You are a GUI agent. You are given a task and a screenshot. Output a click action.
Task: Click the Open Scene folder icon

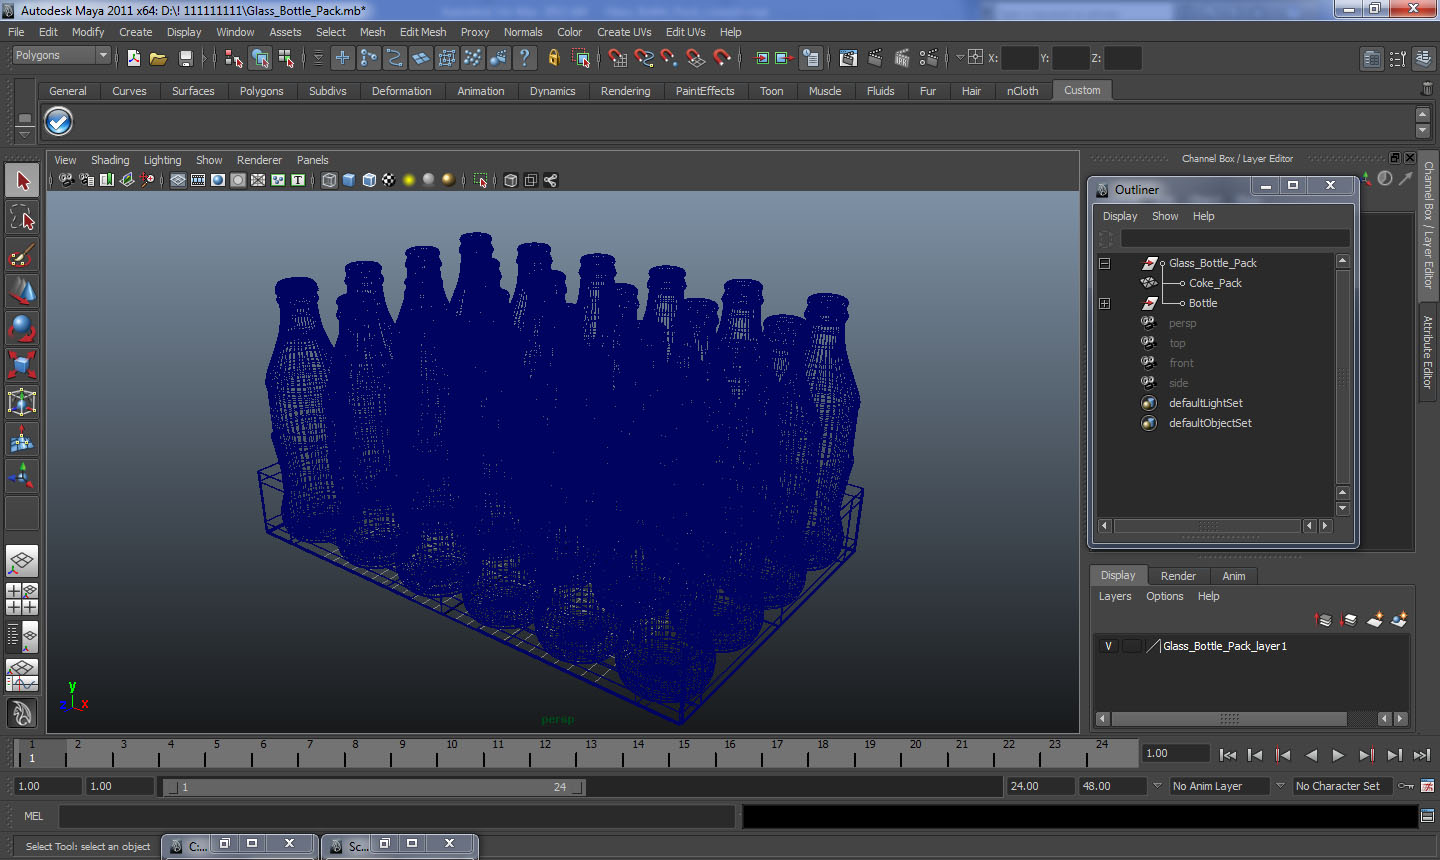coord(158,58)
